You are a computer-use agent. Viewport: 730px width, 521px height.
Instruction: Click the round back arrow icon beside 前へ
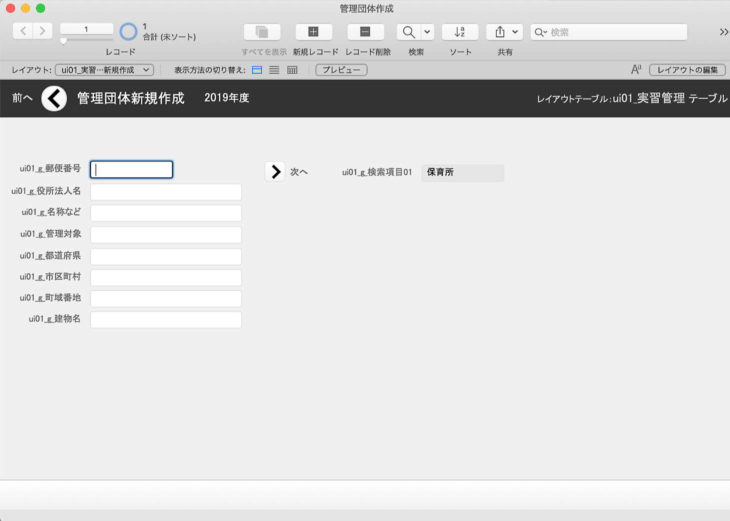click(54, 98)
